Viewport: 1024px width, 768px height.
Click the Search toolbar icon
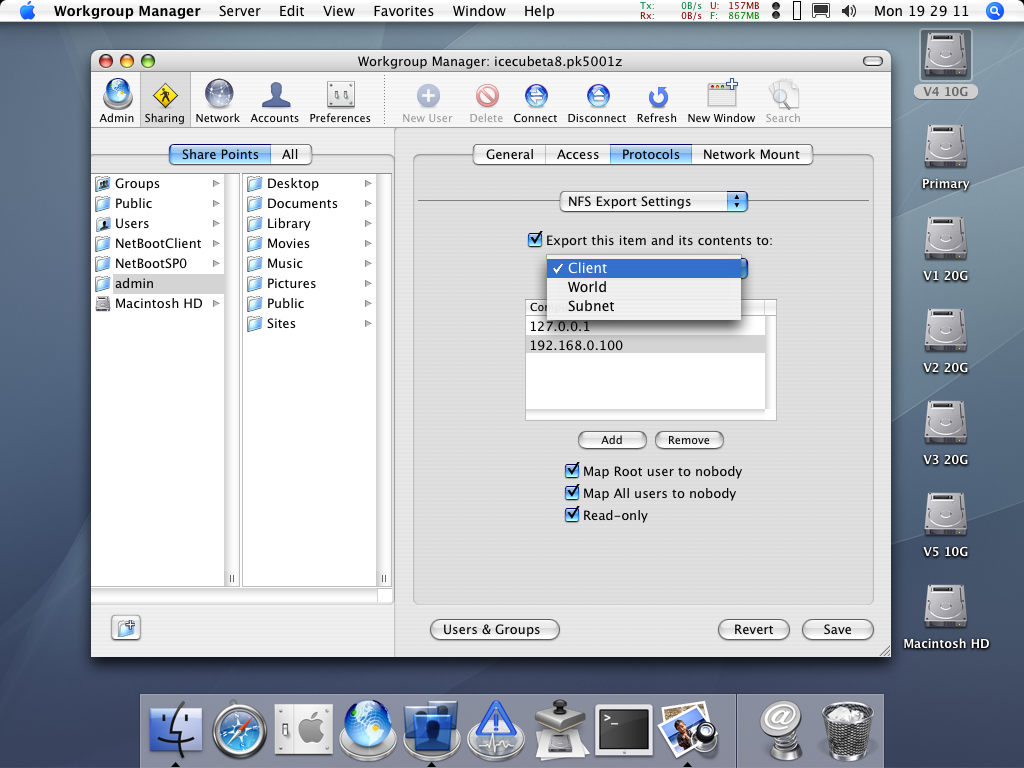tap(783, 103)
